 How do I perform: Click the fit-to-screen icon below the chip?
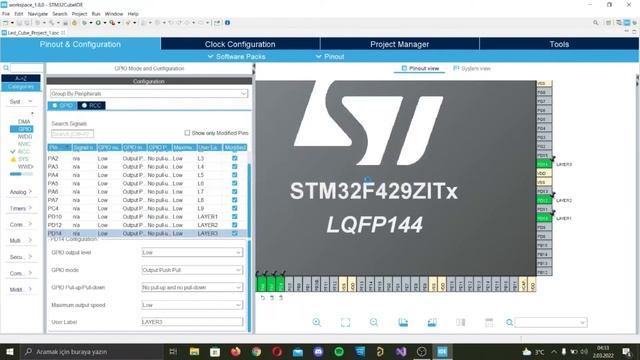[345, 322]
